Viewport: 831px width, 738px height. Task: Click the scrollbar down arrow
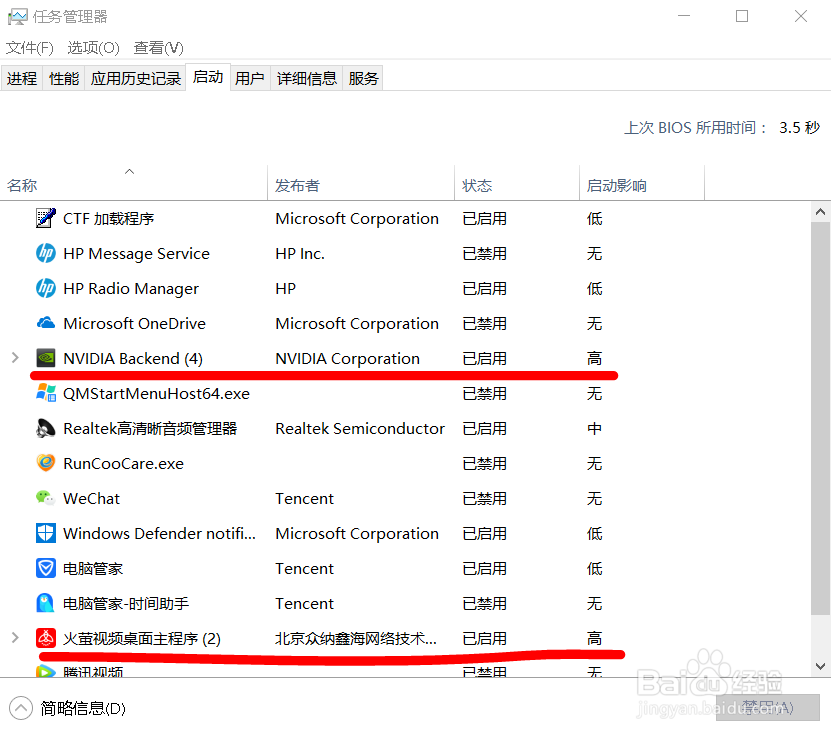820,666
